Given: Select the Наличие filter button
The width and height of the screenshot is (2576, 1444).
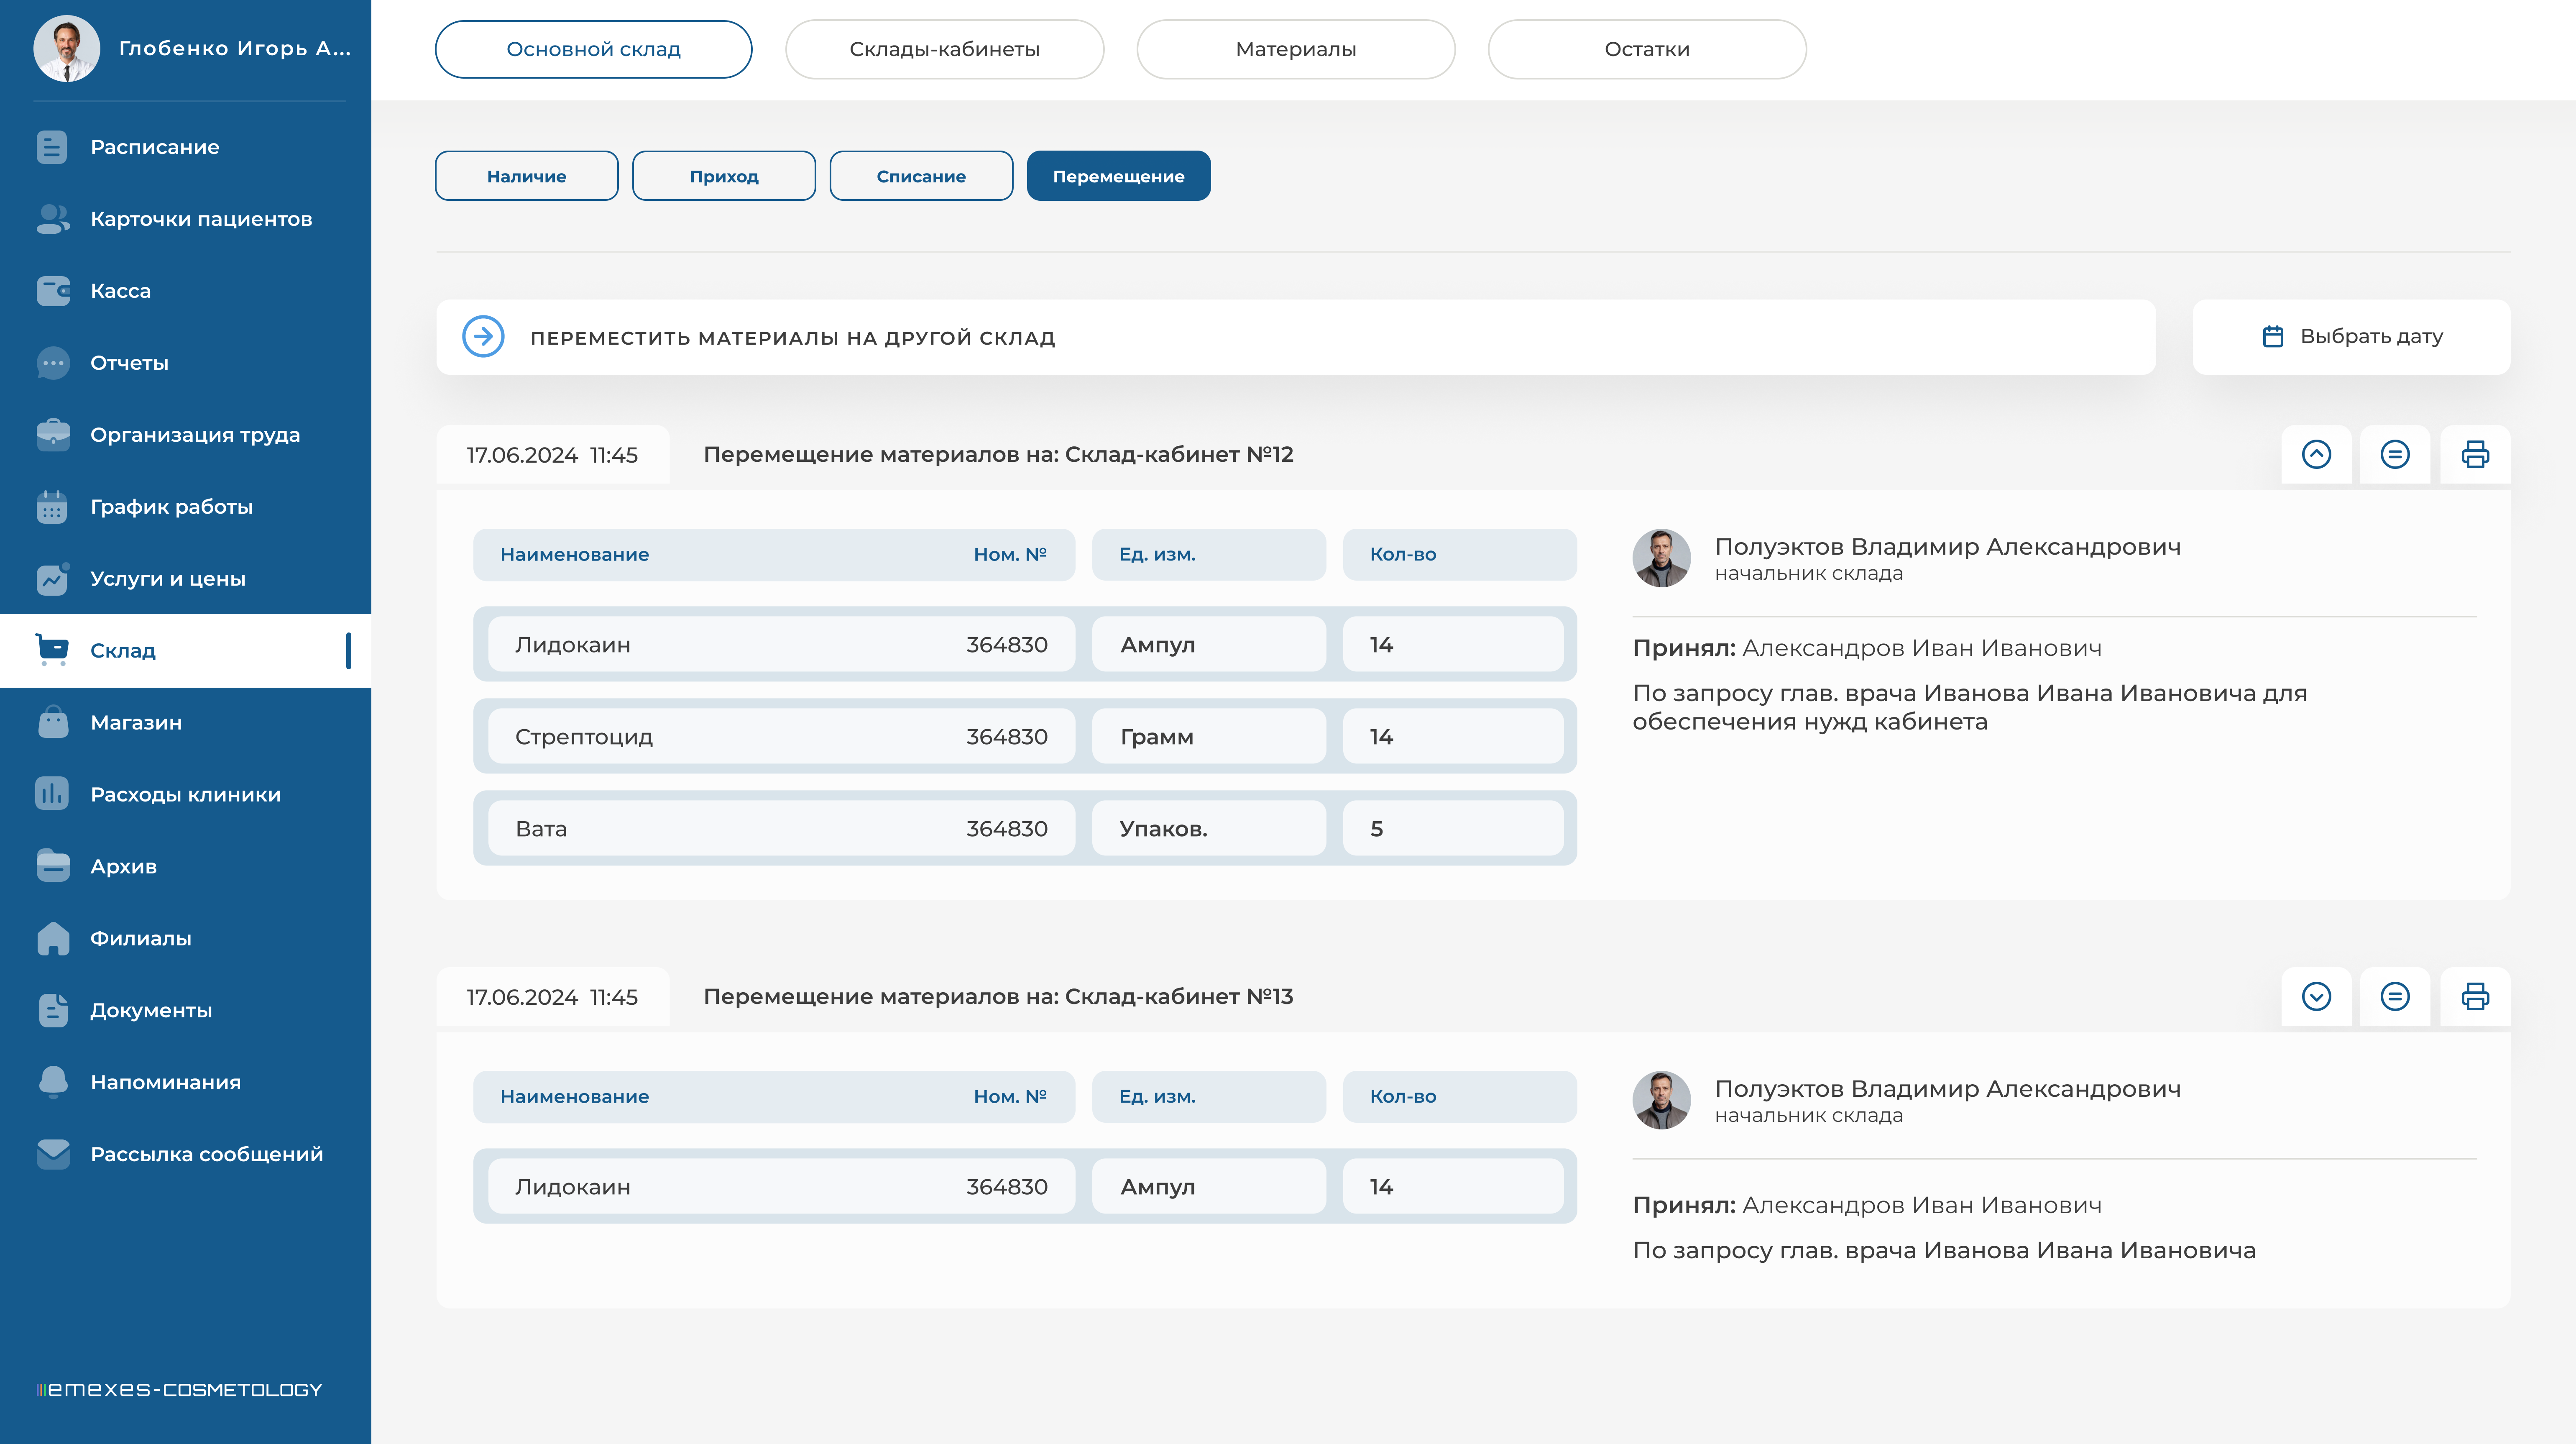Looking at the screenshot, I should coord(526,176).
